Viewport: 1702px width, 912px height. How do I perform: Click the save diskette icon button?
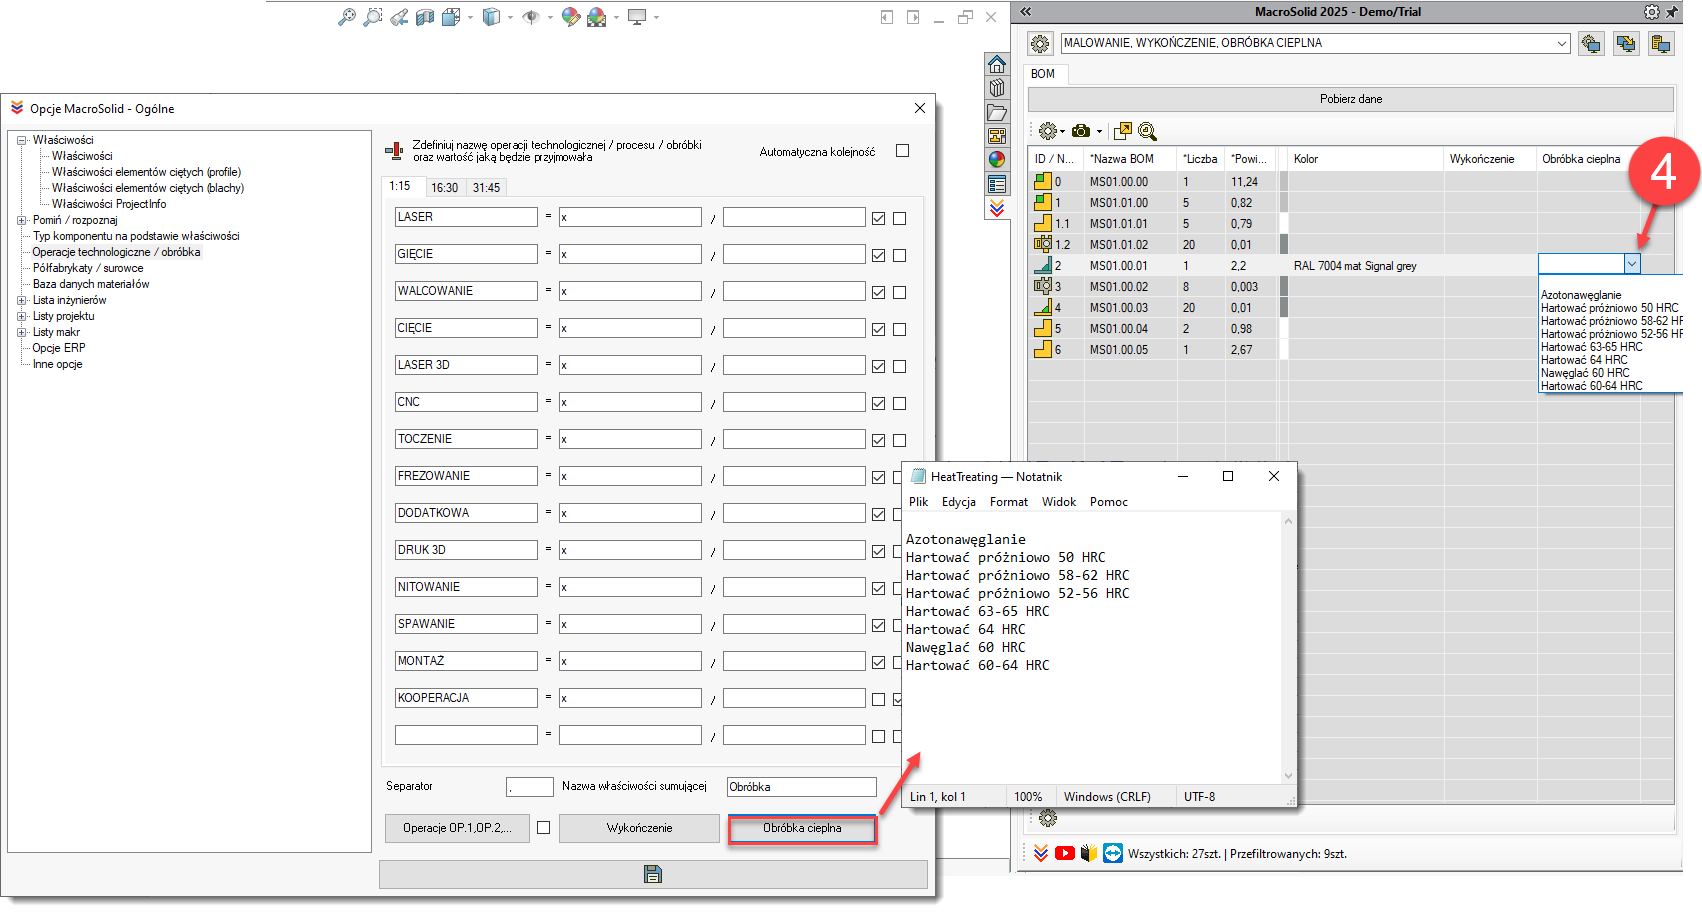click(653, 874)
